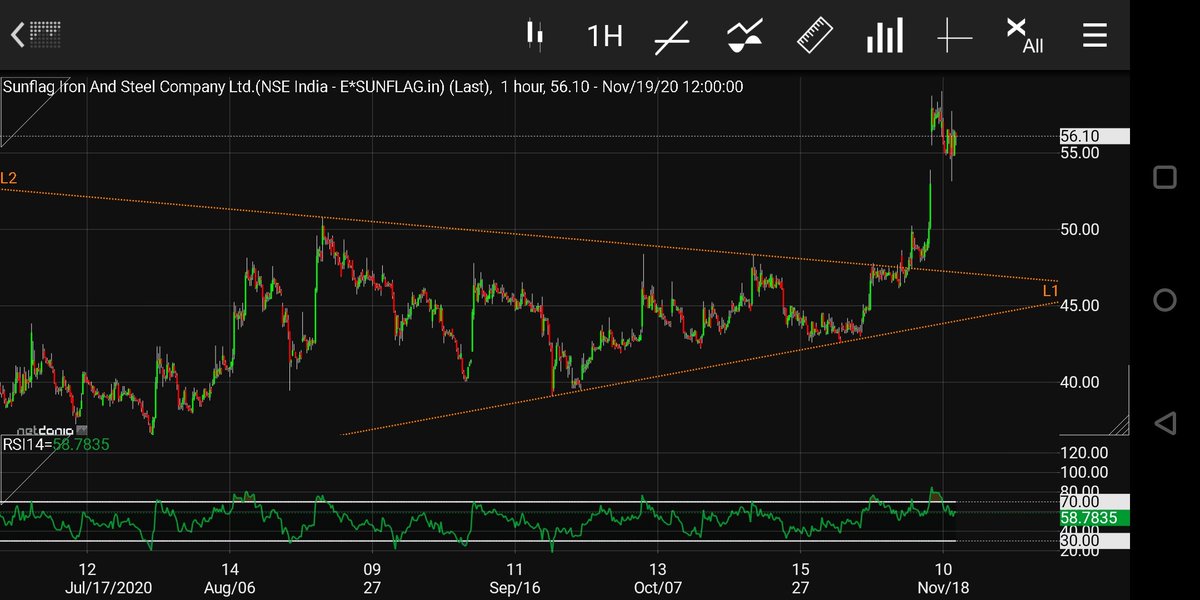
Task: Click the Sep/16 date axis label
Action: pyautogui.click(x=514, y=588)
